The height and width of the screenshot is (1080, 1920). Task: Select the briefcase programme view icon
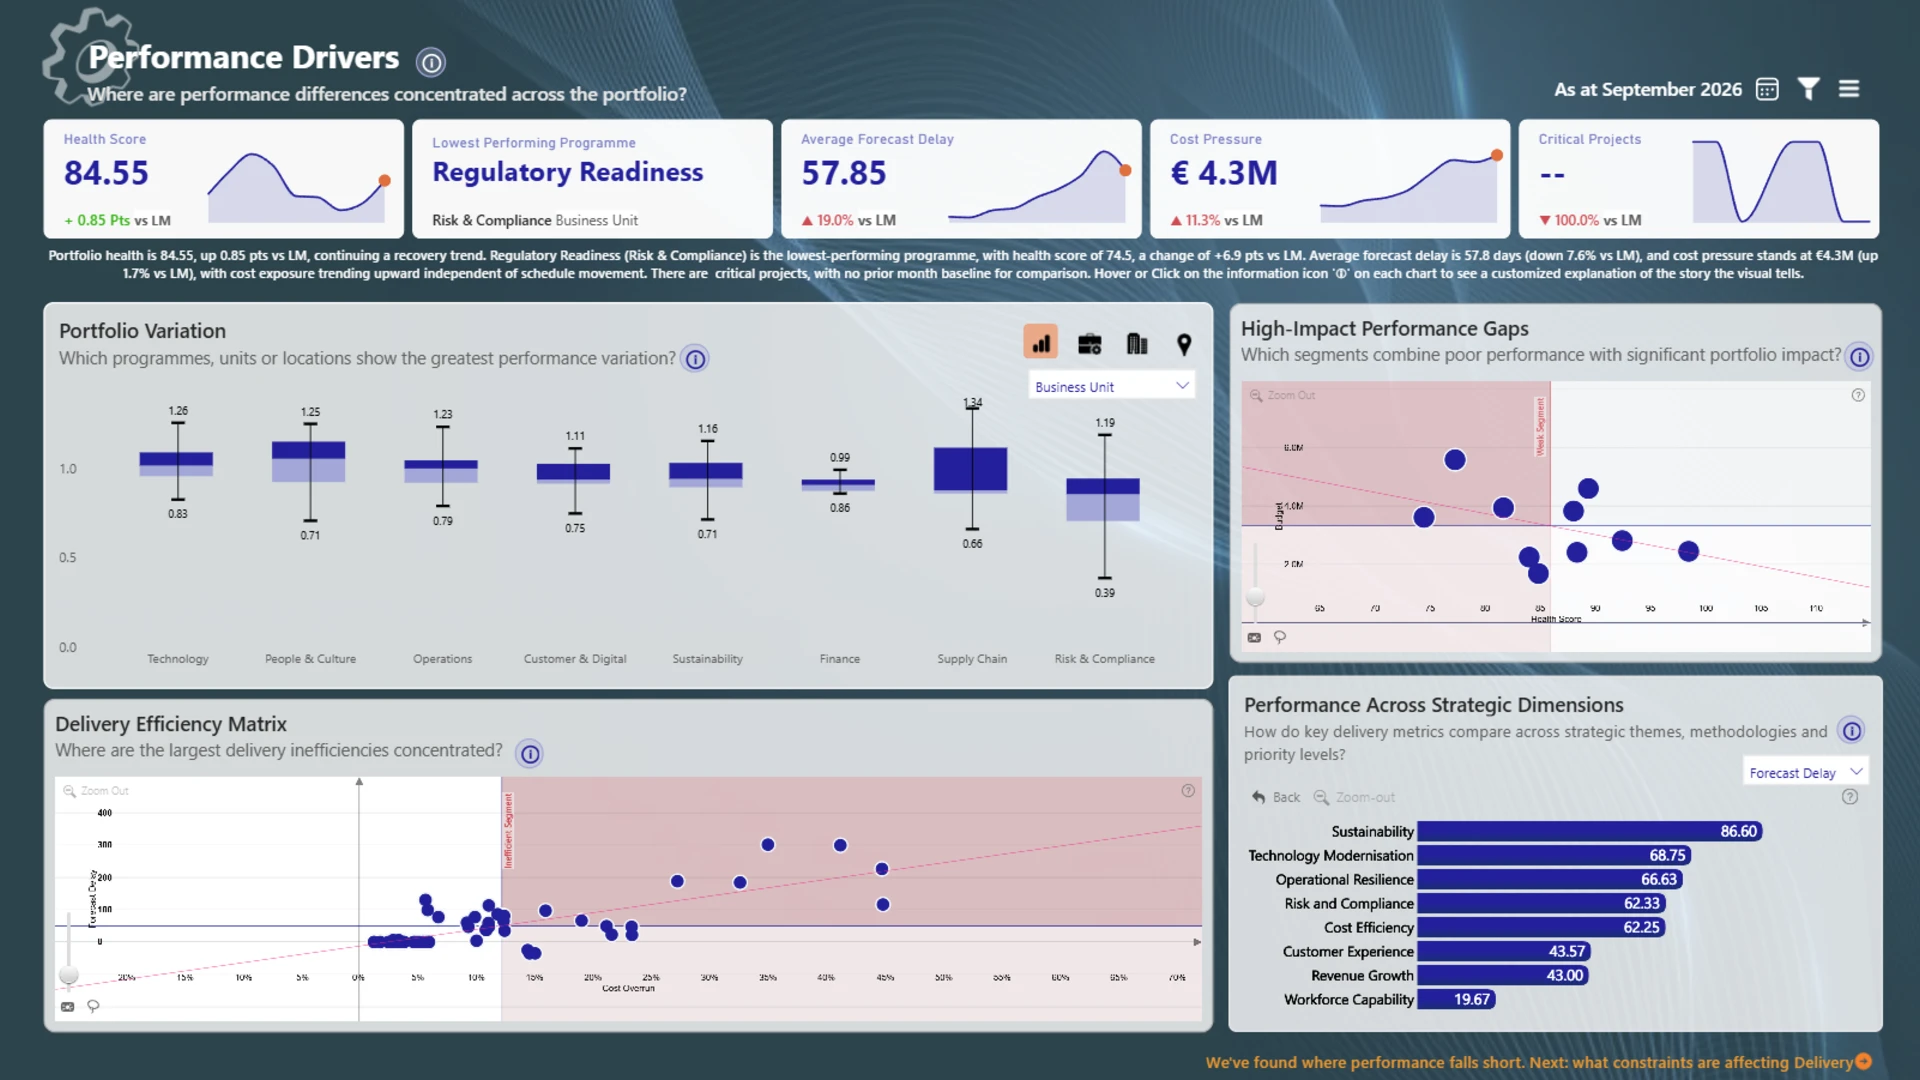pos(1089,344)
